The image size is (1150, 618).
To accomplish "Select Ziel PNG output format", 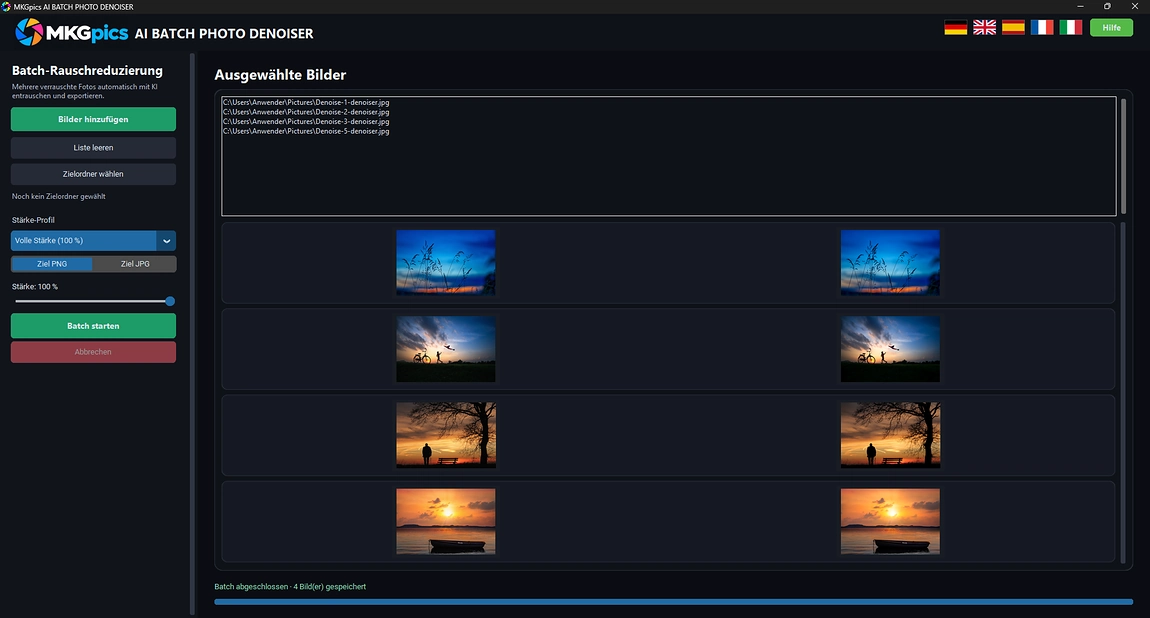I will pyautogui.click(x=52, y=264).
